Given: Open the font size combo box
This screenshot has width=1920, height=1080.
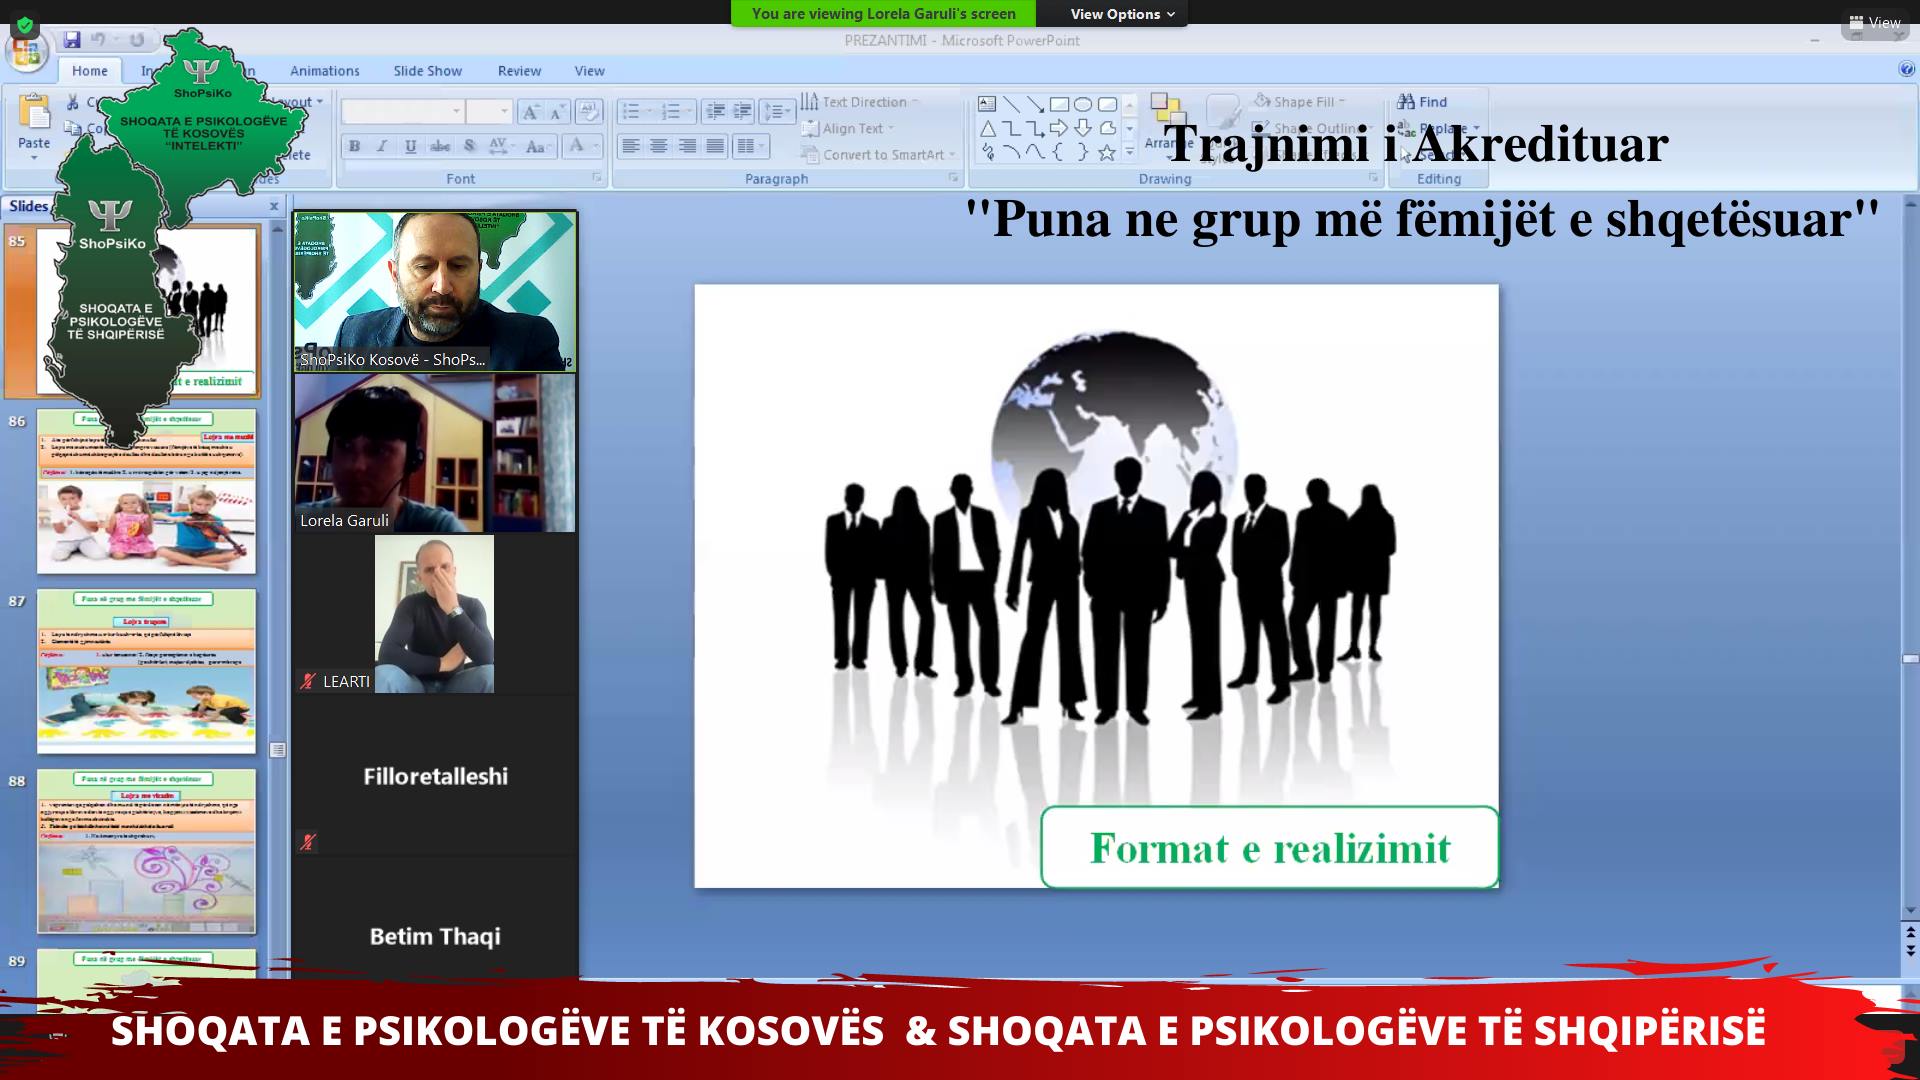Looking at the screenshot, I should coord(490,112).
